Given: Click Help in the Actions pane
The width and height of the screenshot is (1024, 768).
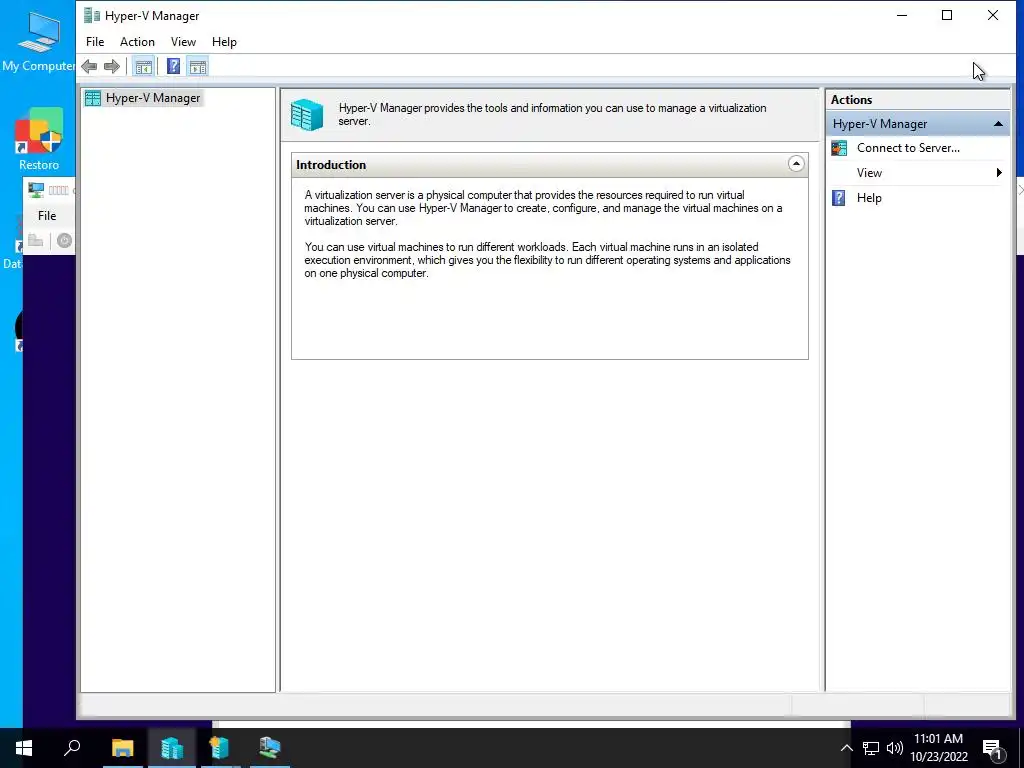Looking at the screenshot, I should pos(869,198).
